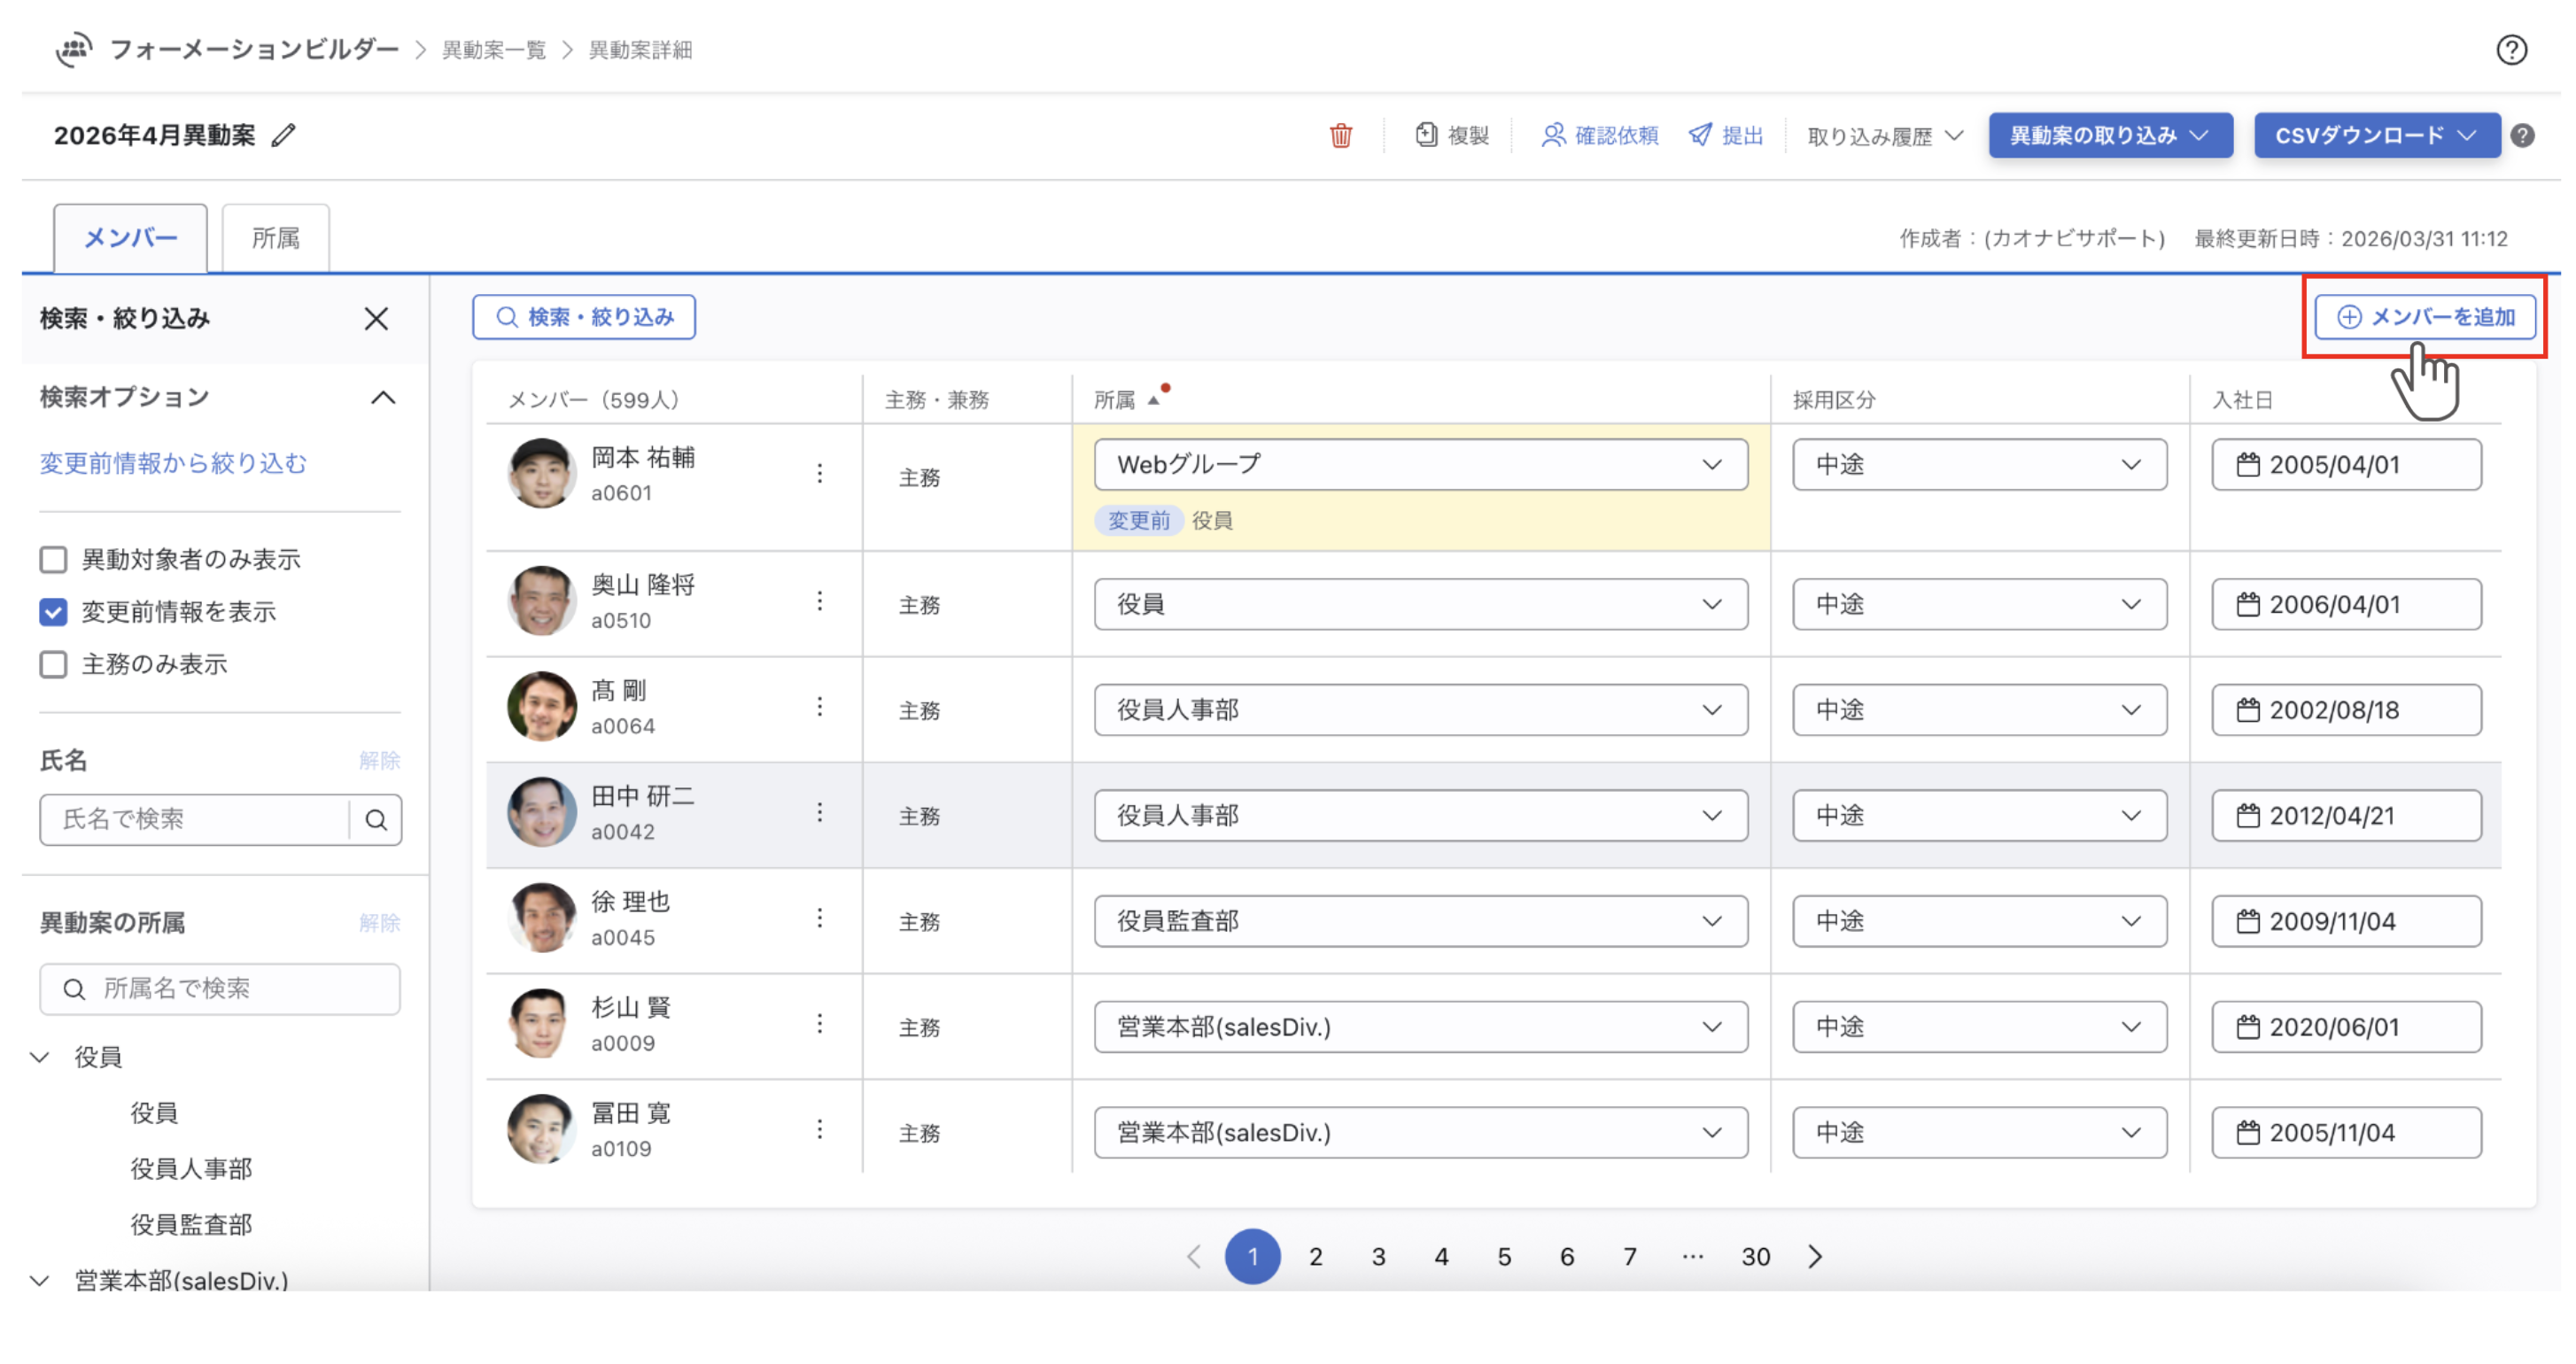Image resolution: width=2576 pixels, height=1364 pixels.
Task: Open the 取り込み履歴 dropdown
Action: point(1884,136)
